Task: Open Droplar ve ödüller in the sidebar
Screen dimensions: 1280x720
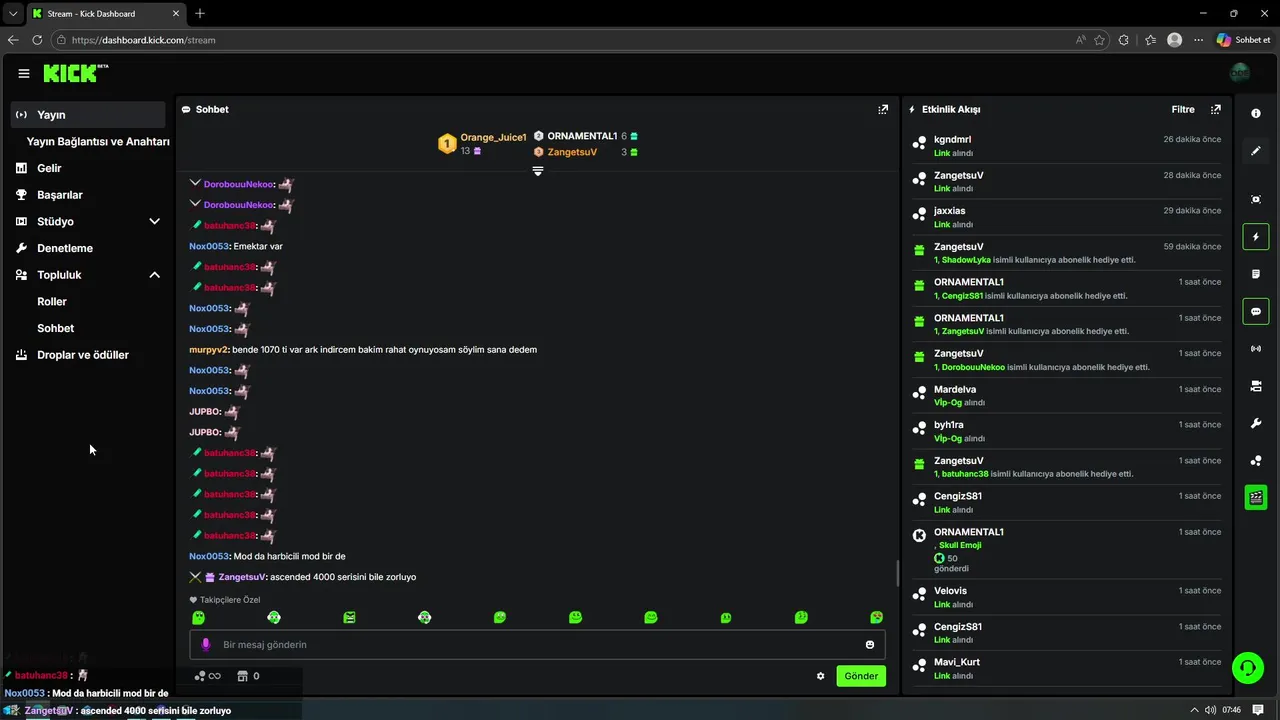Action: [88, 355]
